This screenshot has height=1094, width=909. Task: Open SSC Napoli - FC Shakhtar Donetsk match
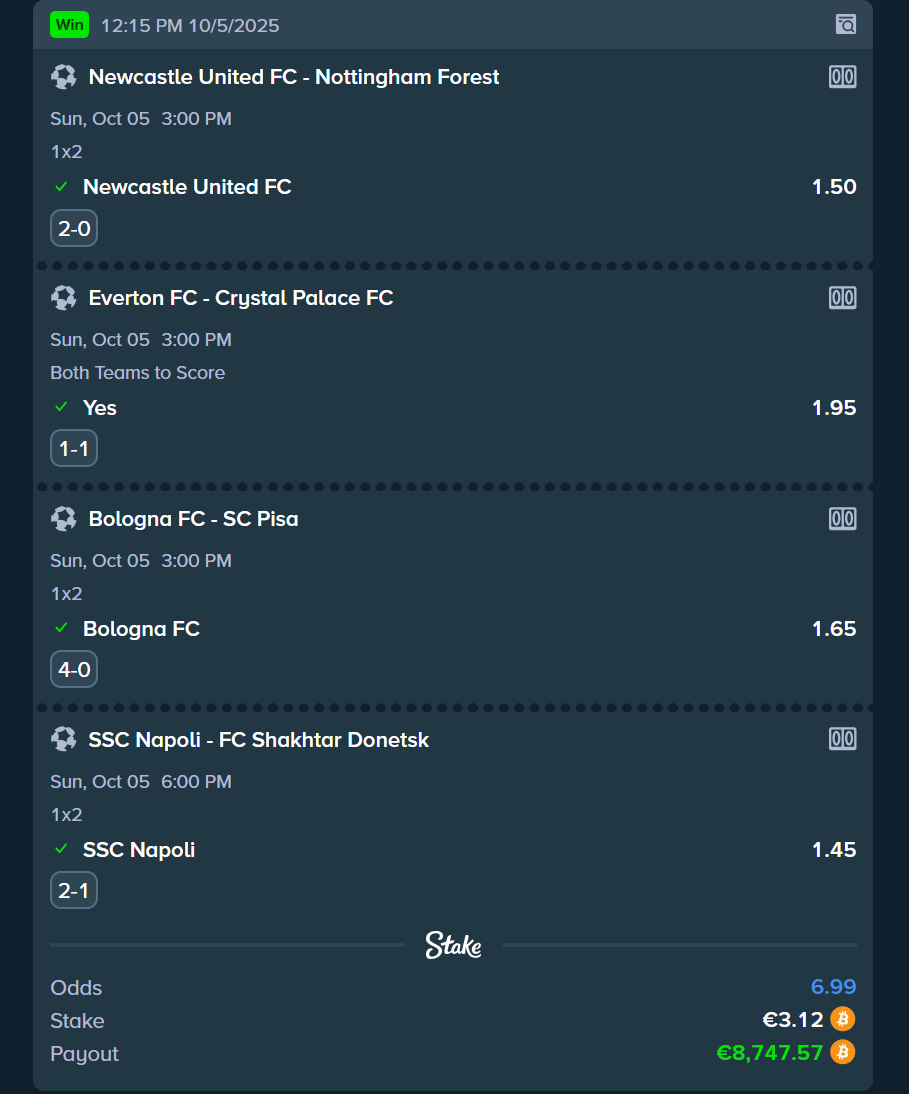click(259, 740)
